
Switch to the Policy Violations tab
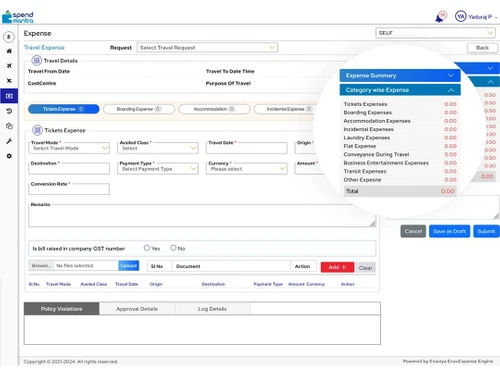tap(61, 309)
